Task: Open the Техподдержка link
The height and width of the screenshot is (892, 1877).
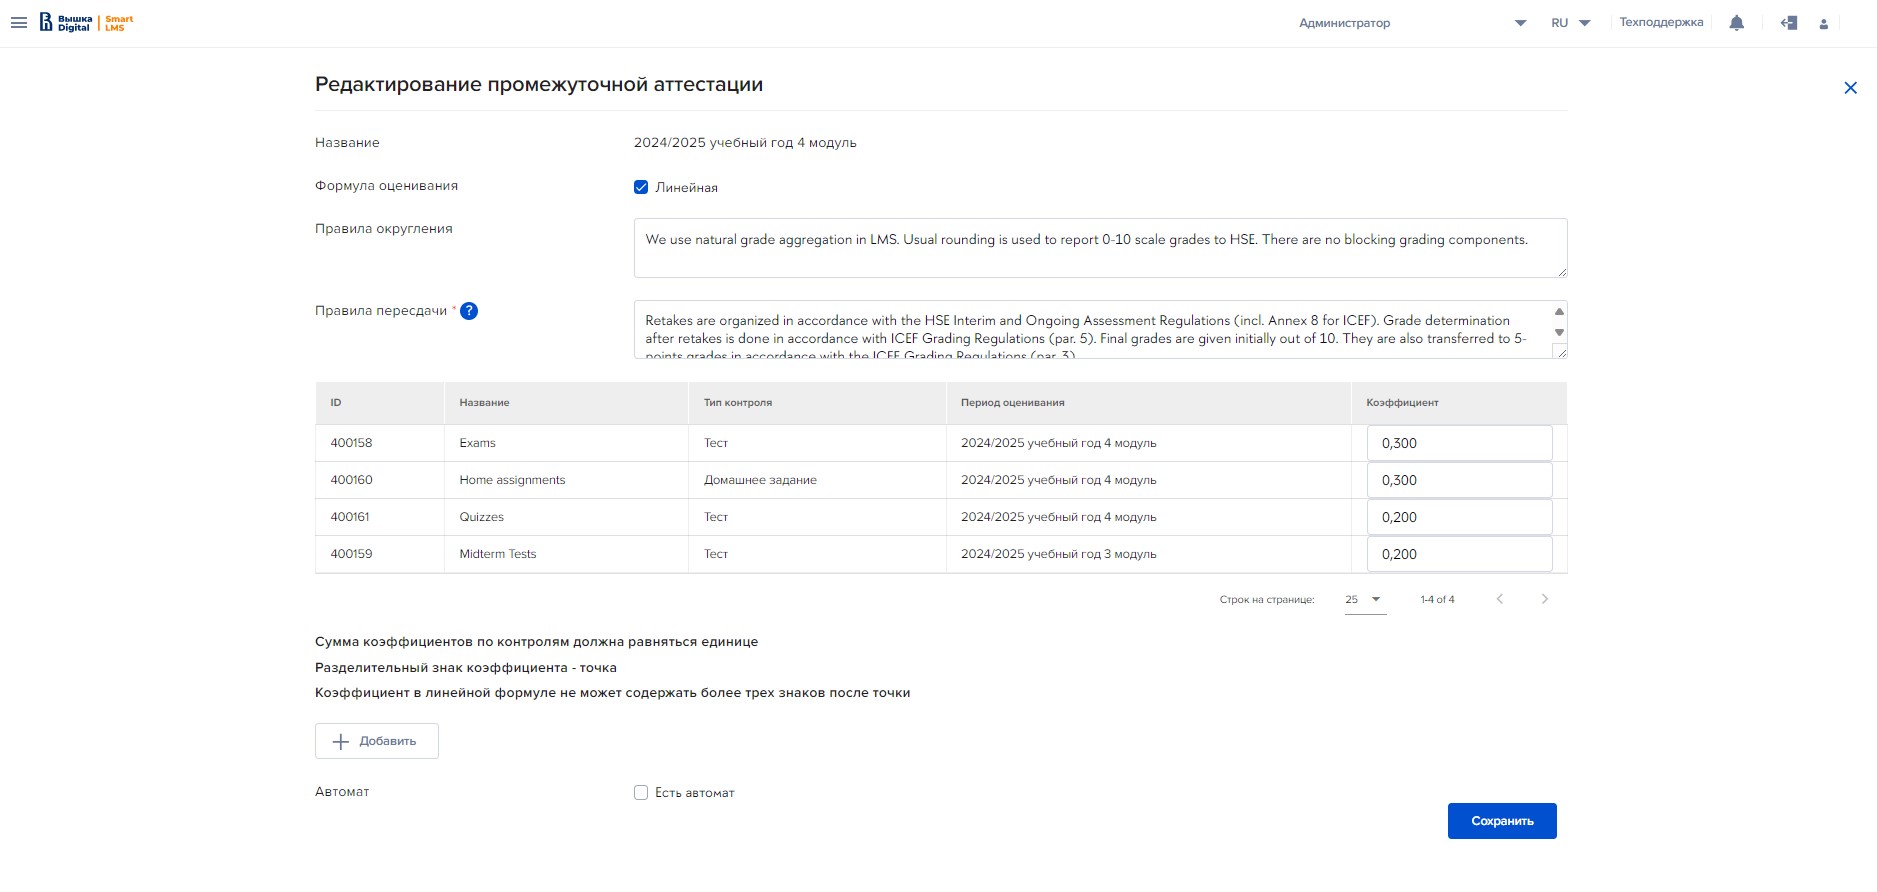Action: coord(1660,23)
